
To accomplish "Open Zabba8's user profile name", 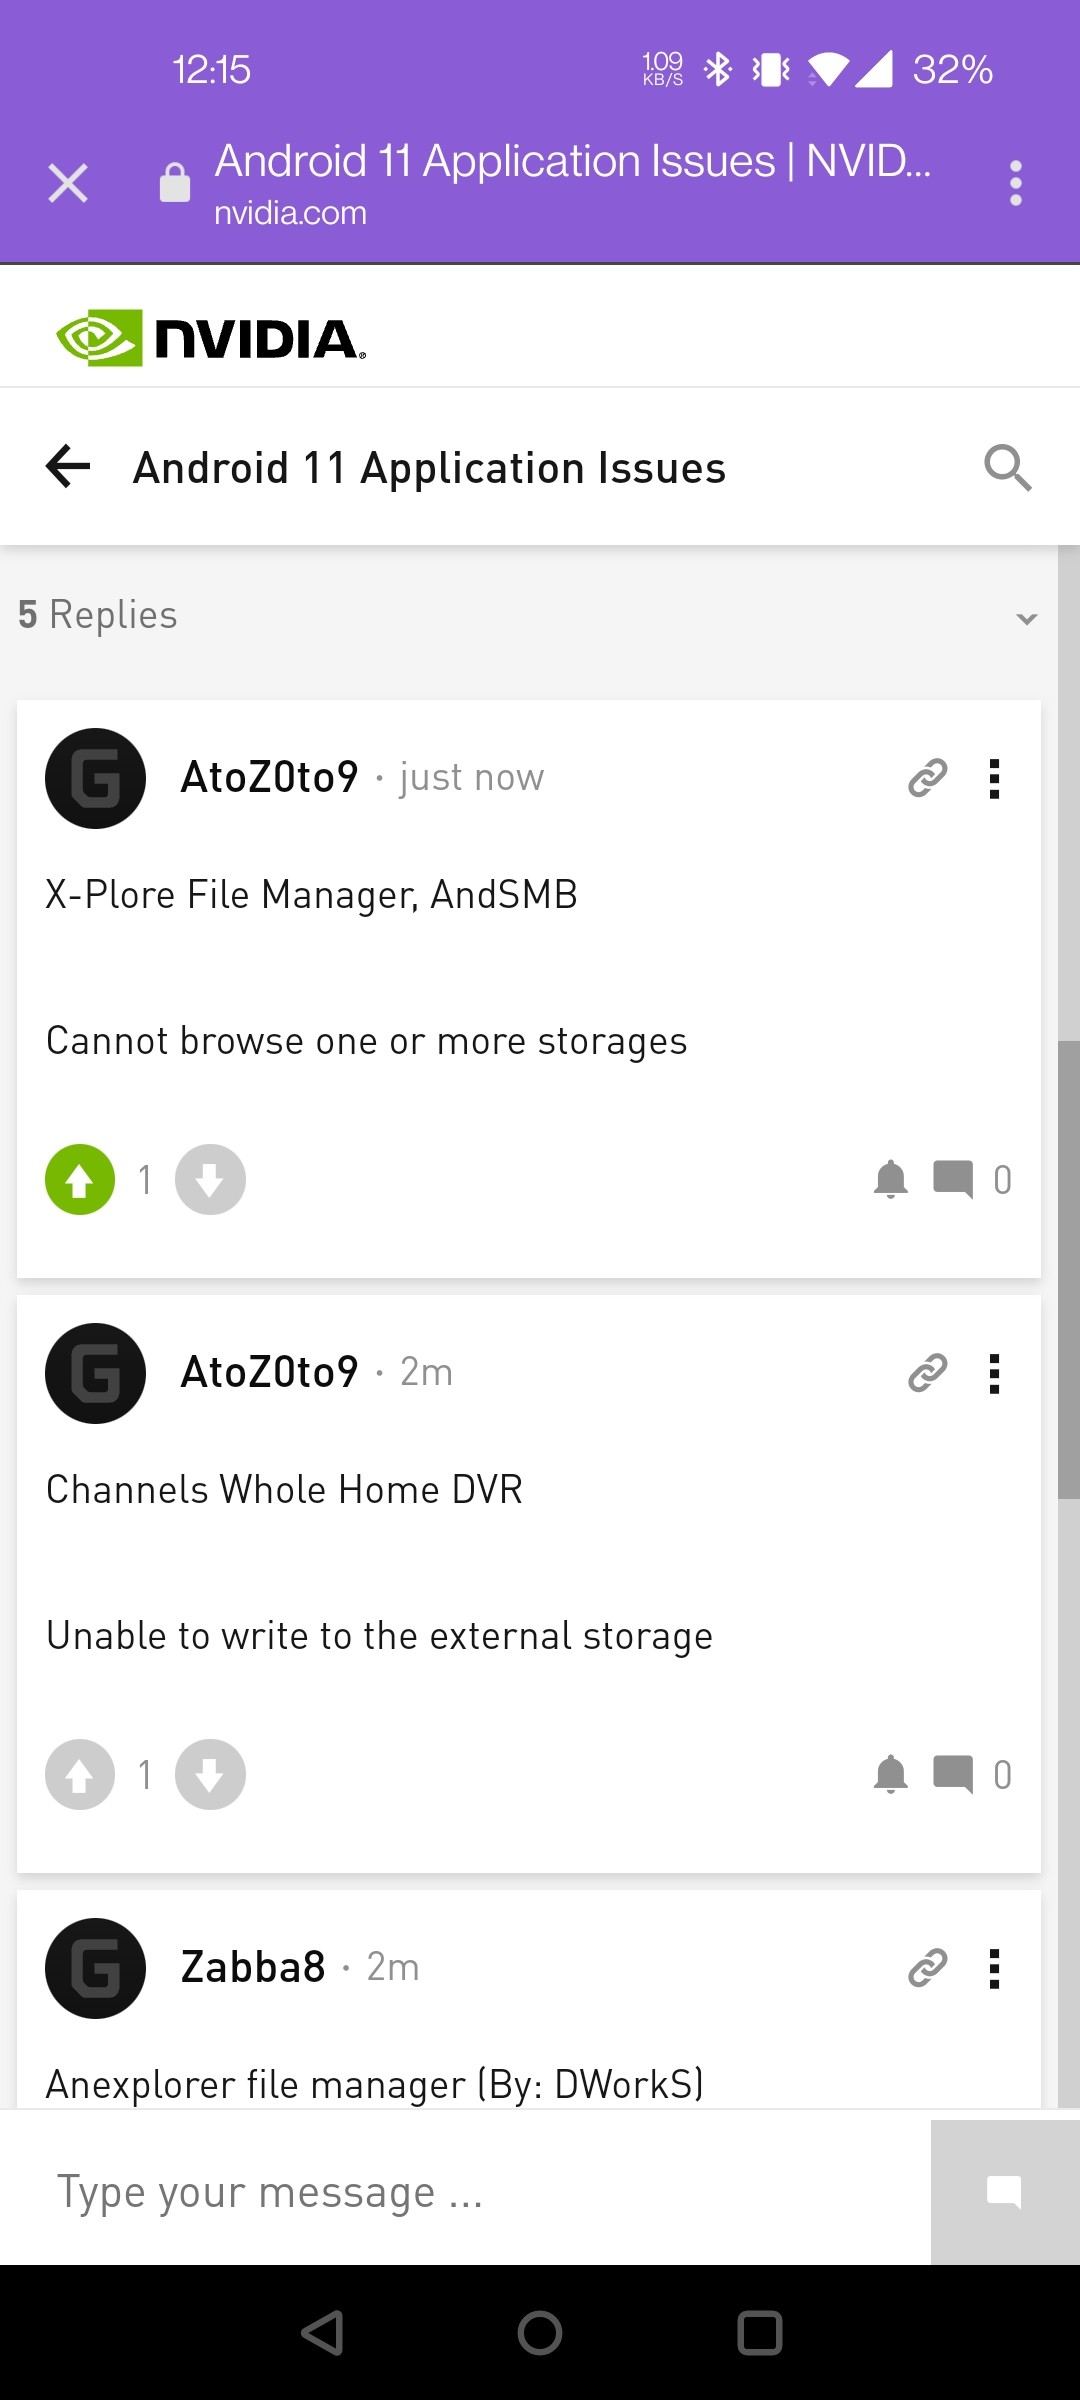I will point(253,1967).
